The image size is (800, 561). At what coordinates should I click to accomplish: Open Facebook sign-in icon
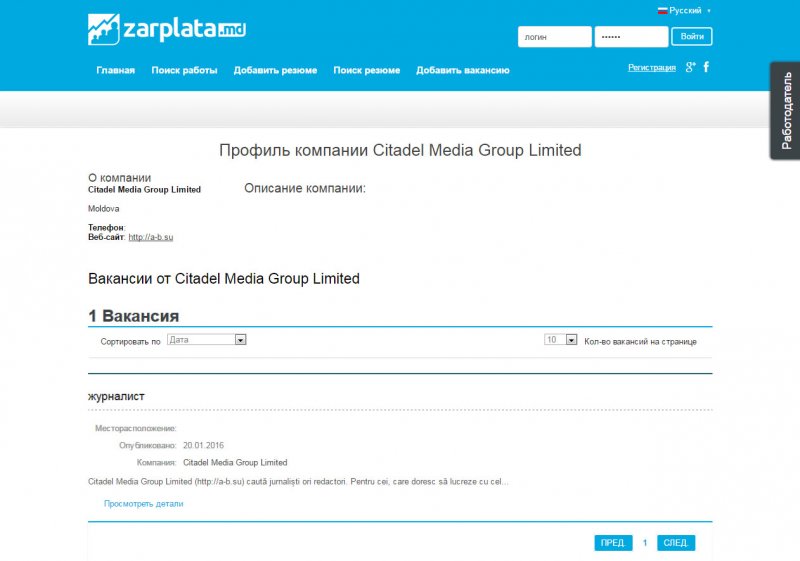pos(706,67)
